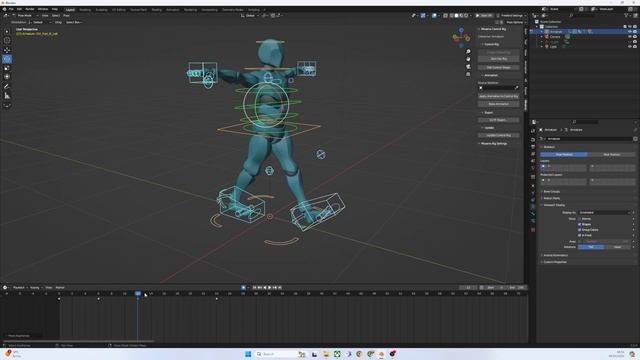Click the timeline current frame field
This screenshot has height=360, width=640.
coord(468,288)
